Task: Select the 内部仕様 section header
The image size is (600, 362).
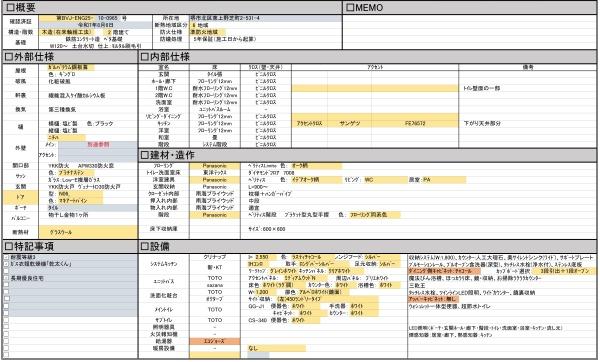Action: (x=367, y=57)
